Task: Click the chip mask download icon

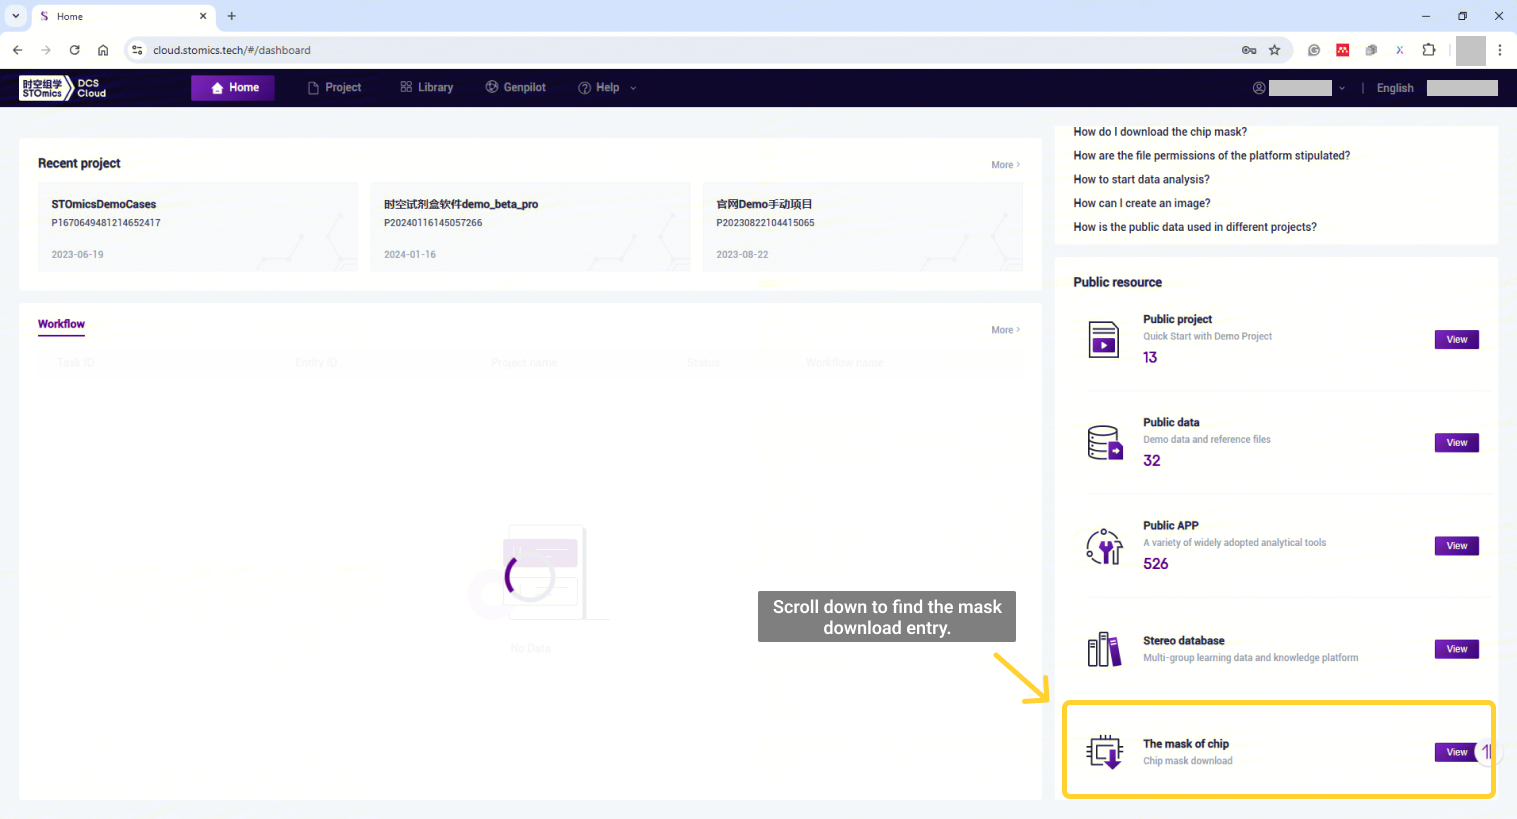Action: coord(1104,752)
